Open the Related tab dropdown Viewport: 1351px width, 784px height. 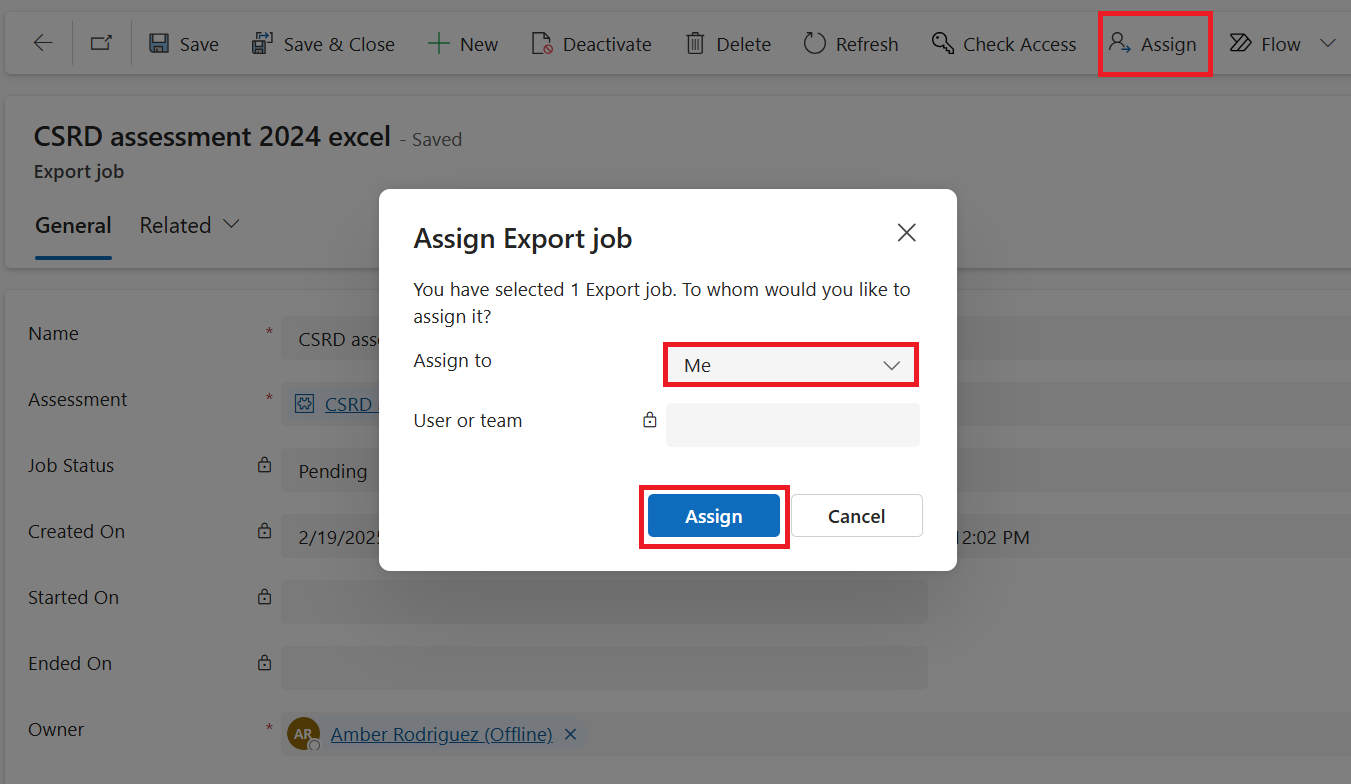tap(189, 226)
